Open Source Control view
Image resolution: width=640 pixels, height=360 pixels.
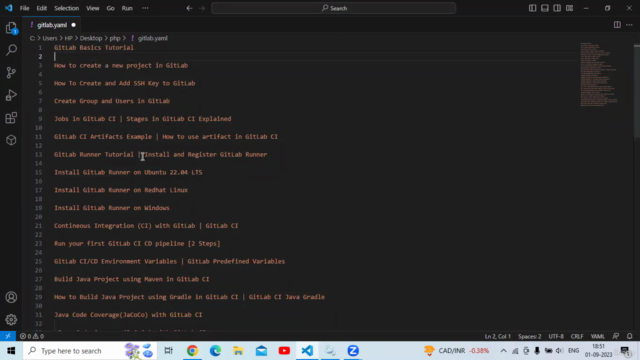[x=11, y=73]
